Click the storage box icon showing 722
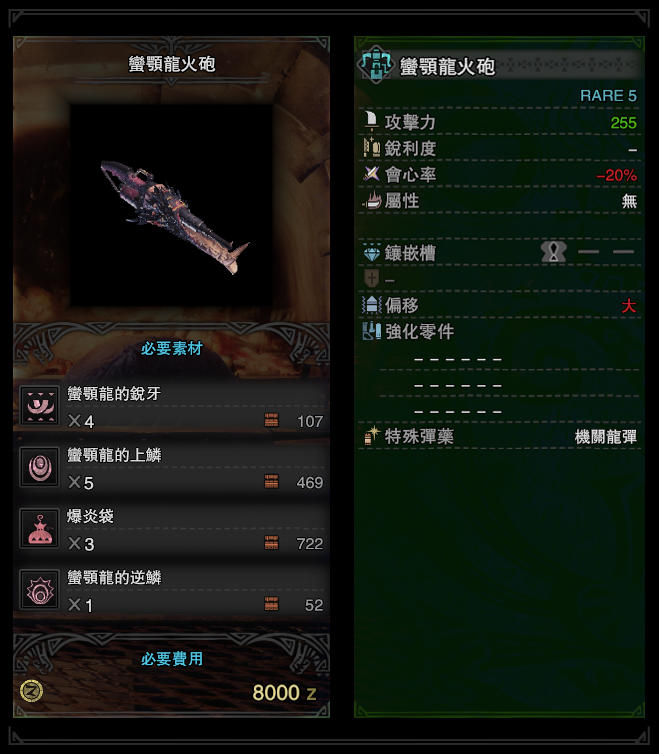The height and width of the screenshot is (754, 659). (271, 543)
